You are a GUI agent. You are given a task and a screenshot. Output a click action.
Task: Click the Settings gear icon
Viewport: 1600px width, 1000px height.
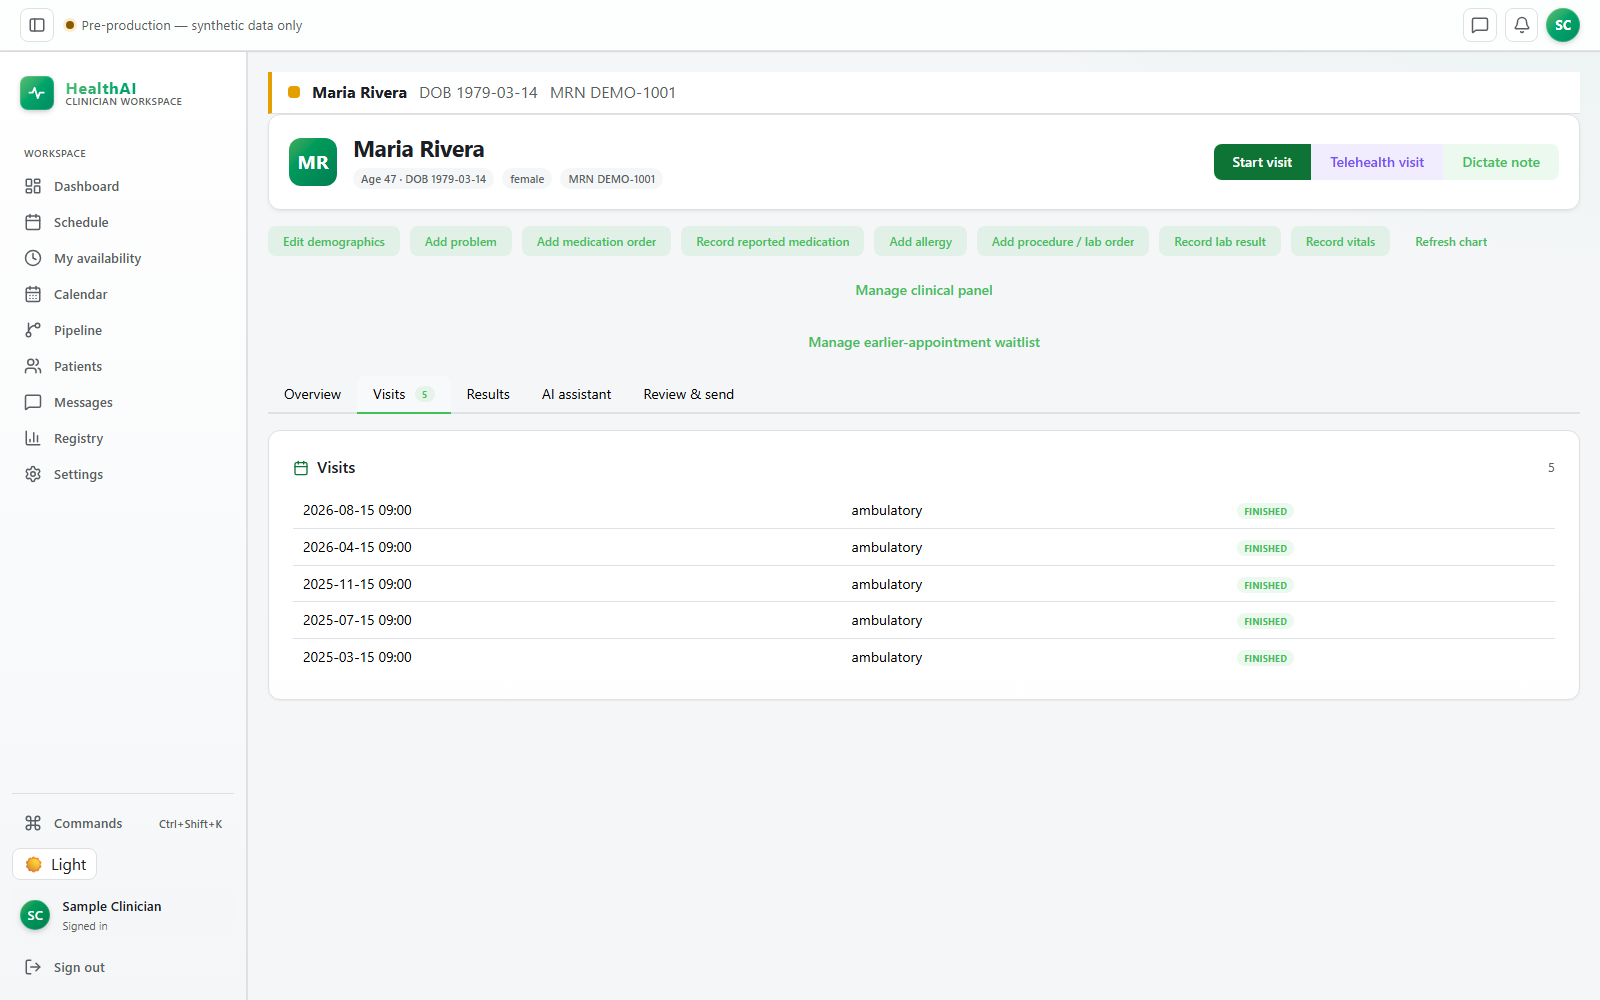[x=33, y=474]
